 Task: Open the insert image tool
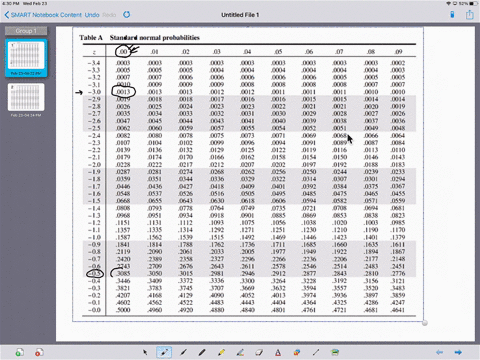tap(335, 352)
